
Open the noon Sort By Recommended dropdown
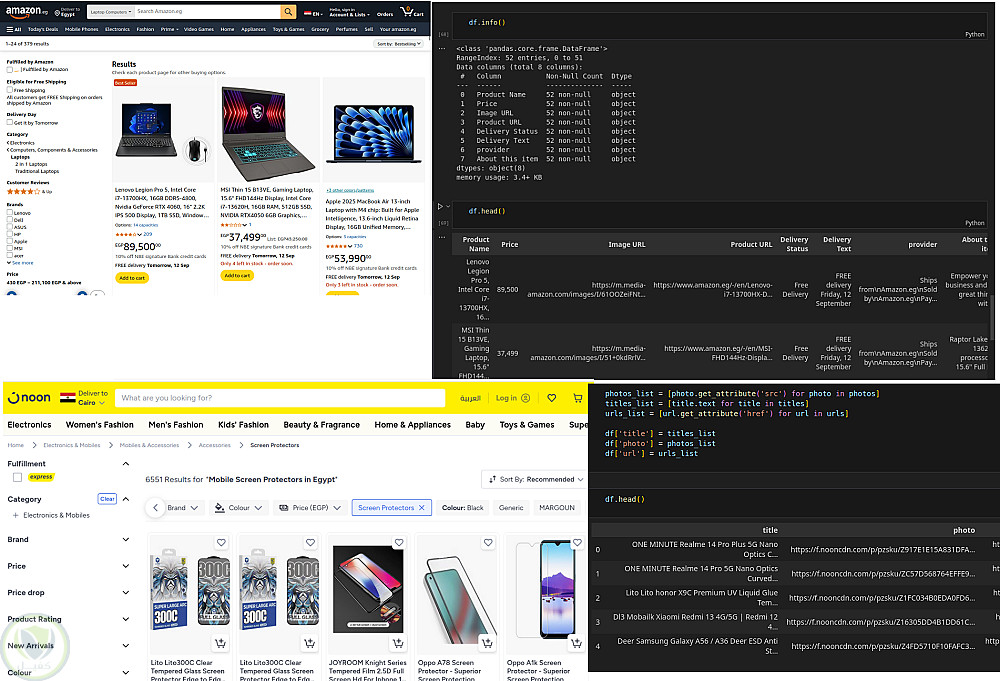coord(536,480)
